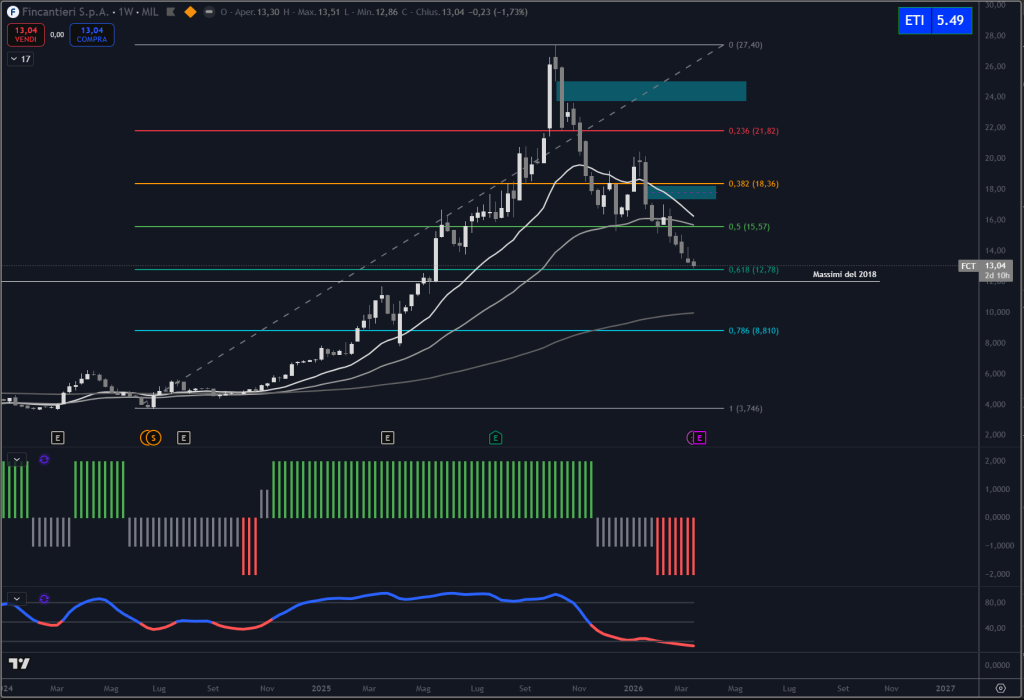Screen dimensions: 1024x700
Task: Open chart styles via the candlestick icon
Action: tap(170, 13)
